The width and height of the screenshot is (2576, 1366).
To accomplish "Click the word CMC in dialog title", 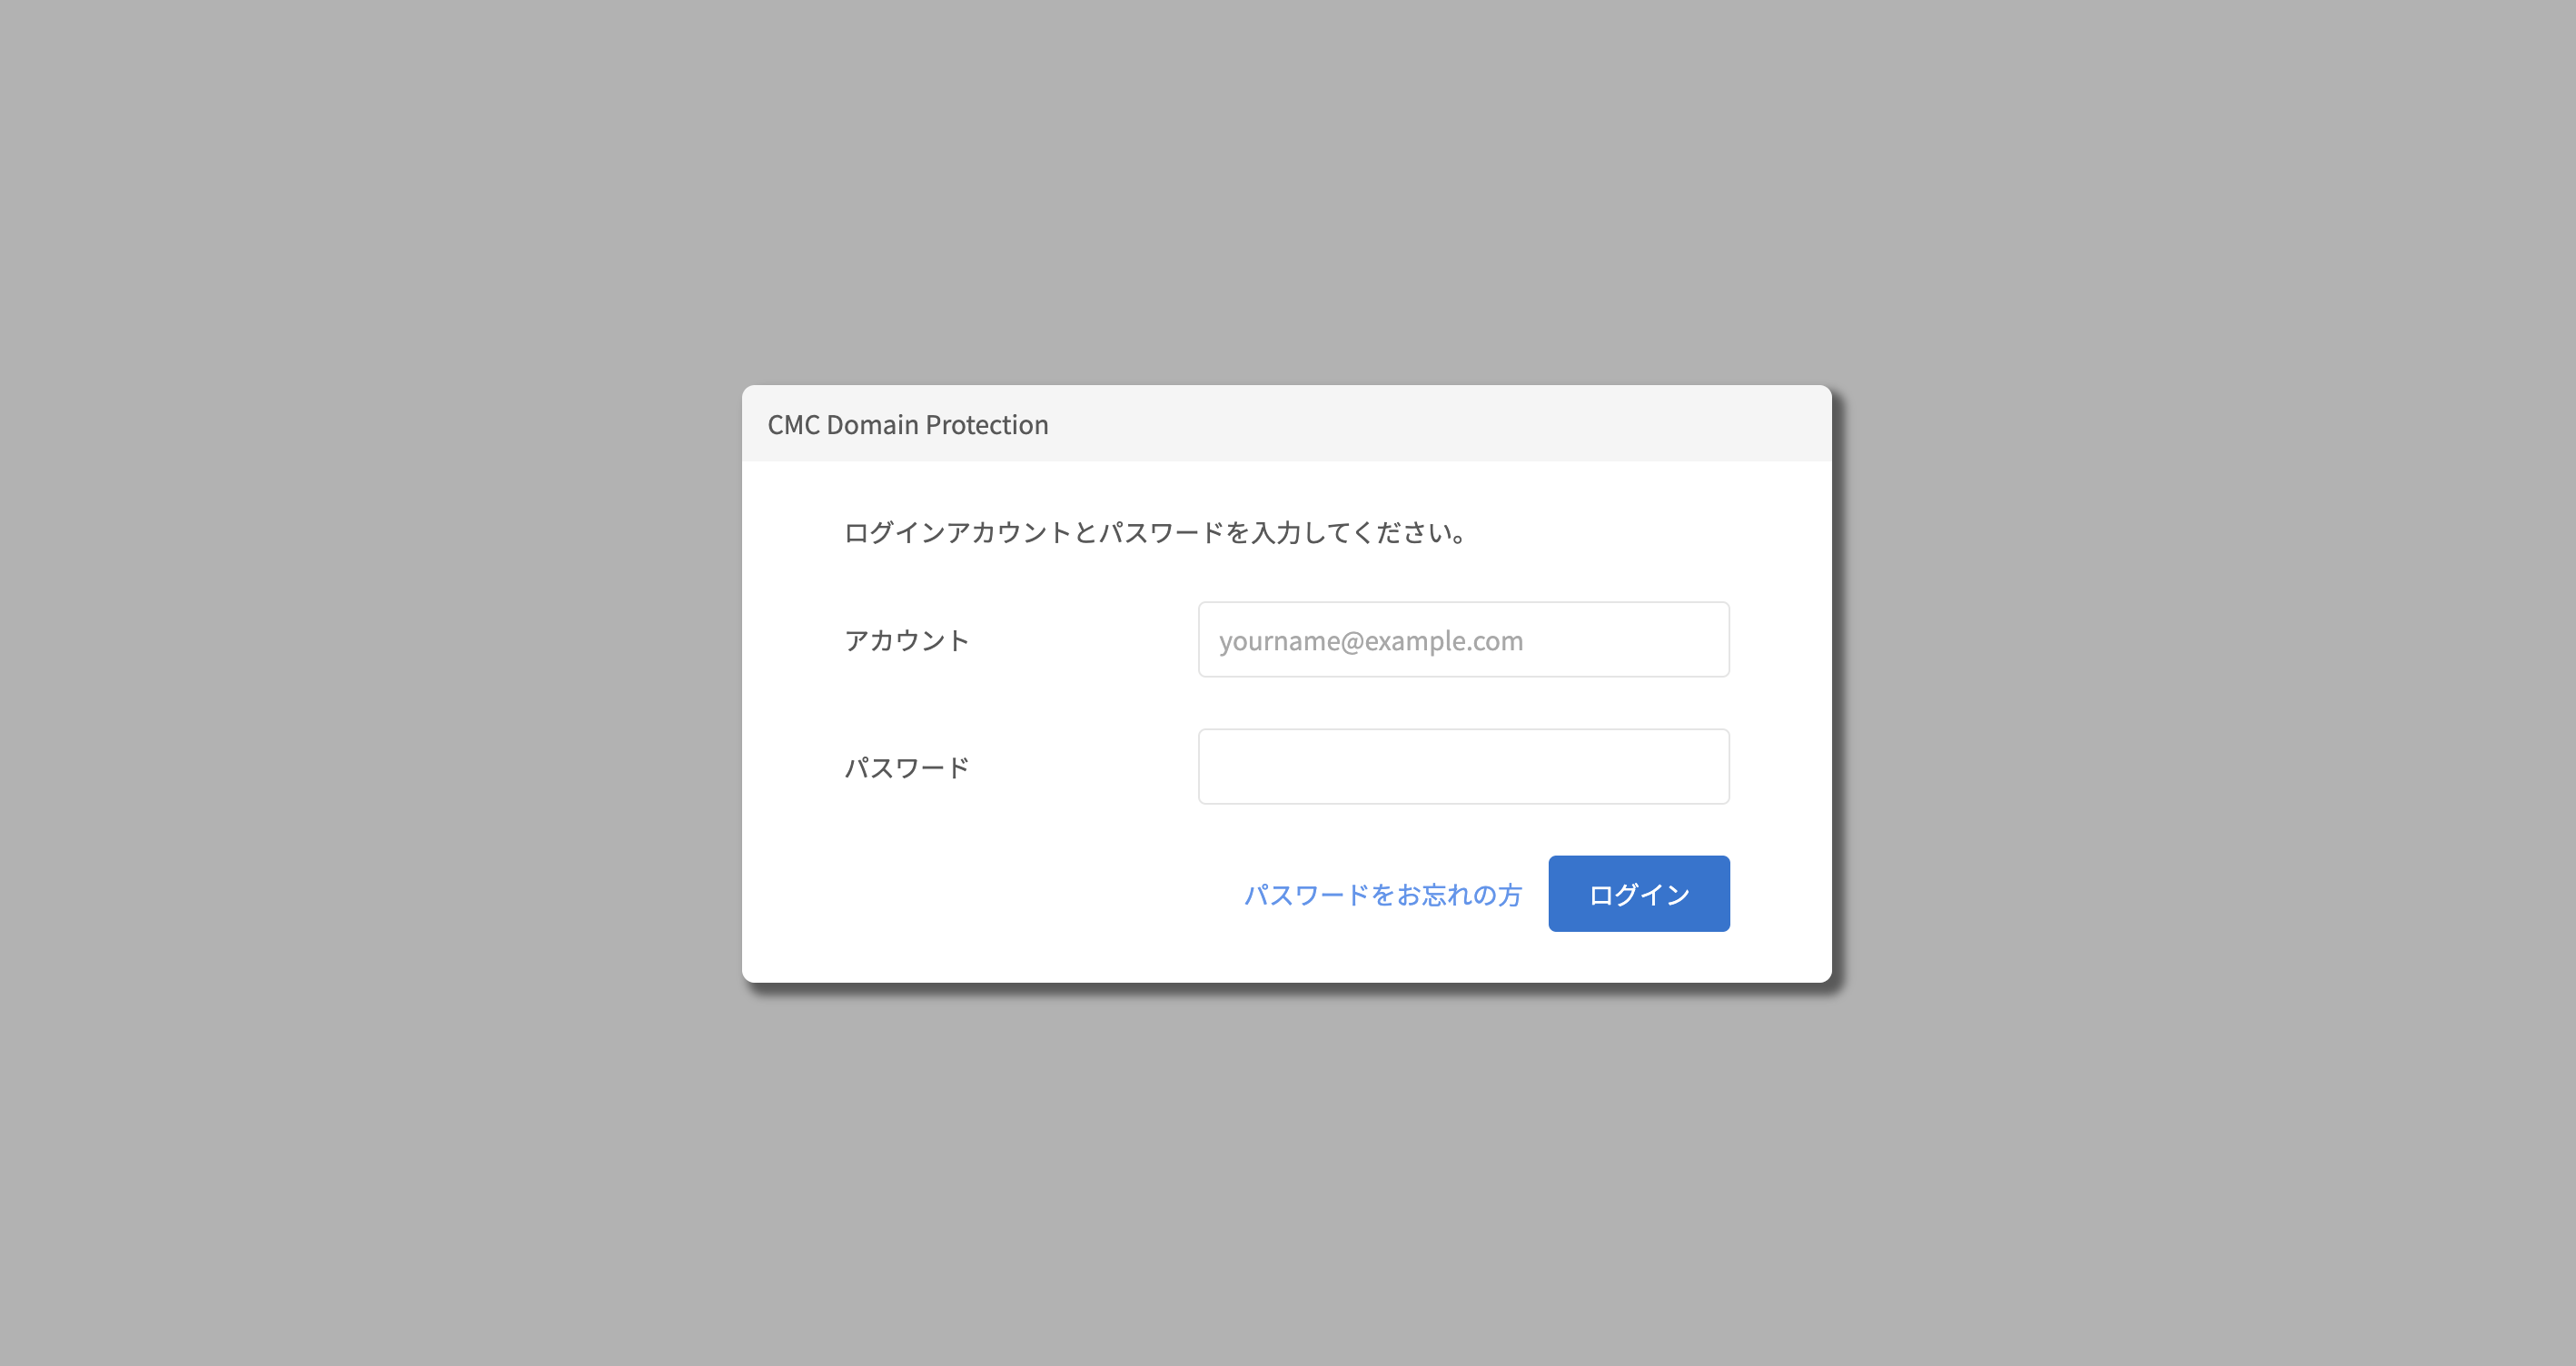I will pyautogui.click(x=793, y=425).
